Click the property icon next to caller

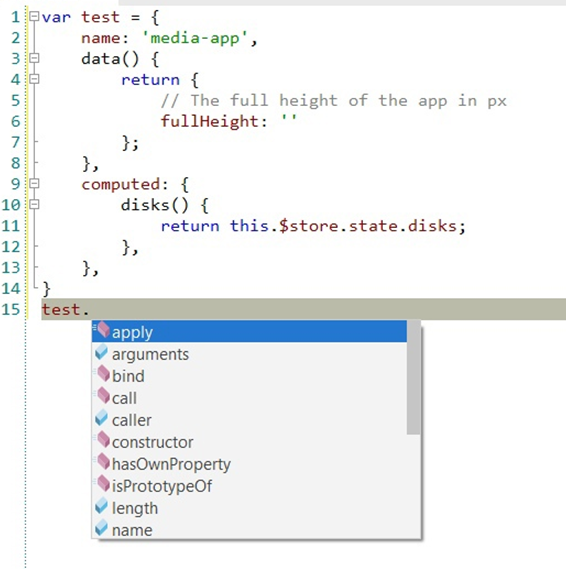tap(102, 418)
